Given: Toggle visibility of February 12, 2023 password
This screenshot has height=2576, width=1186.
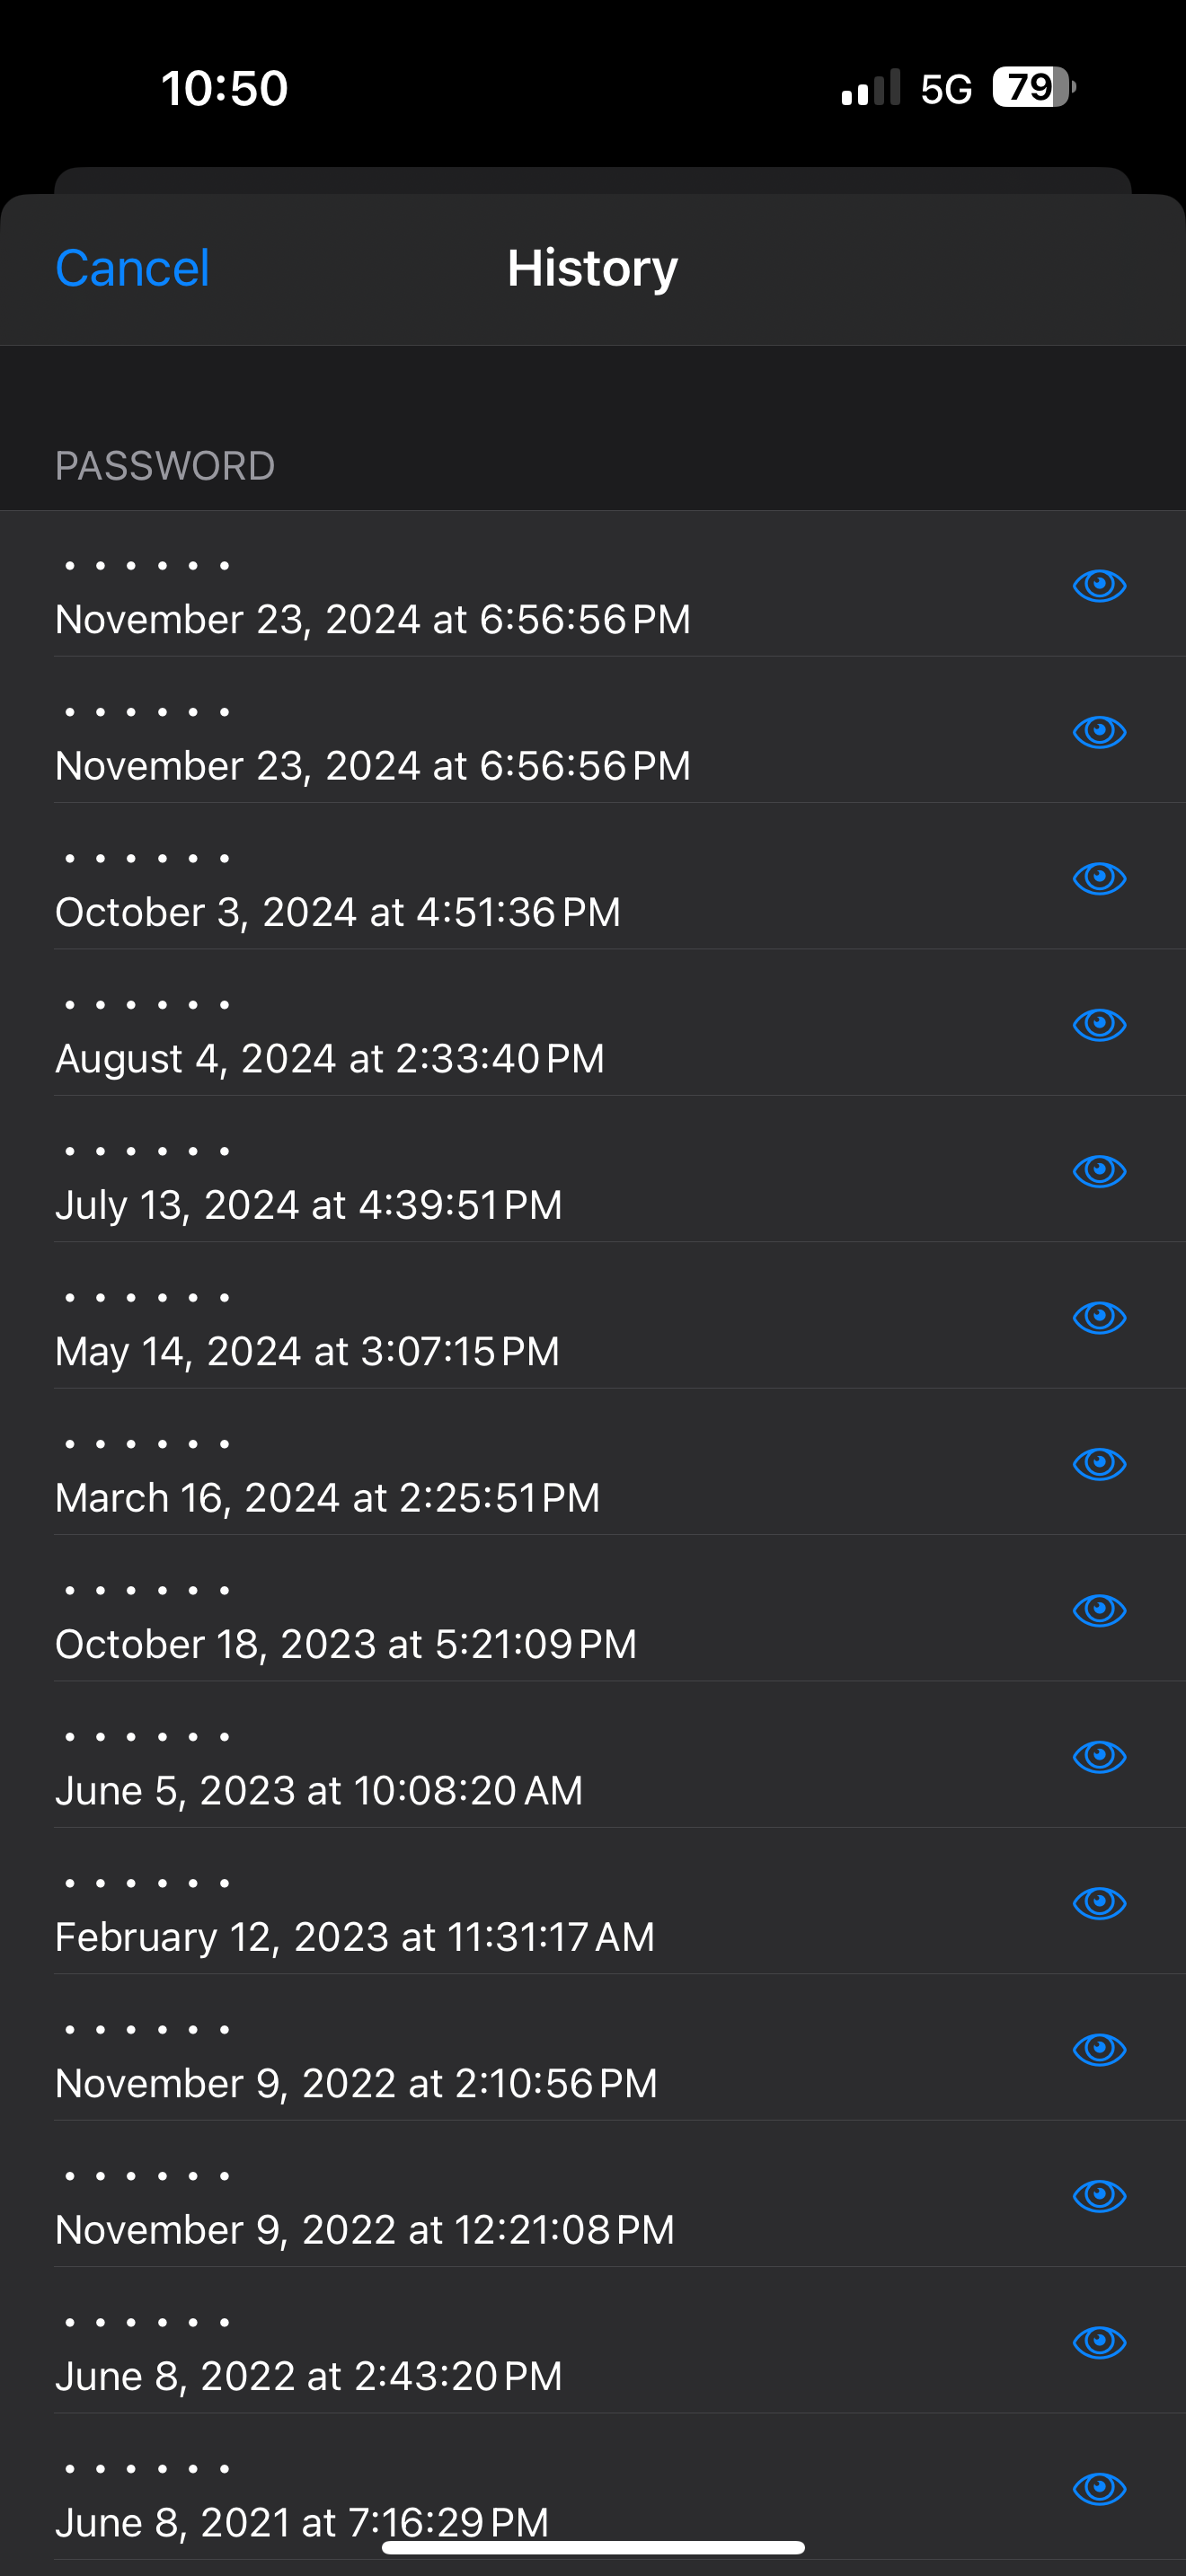Looking at the screenshot, I should pyautogui.click(x=1099, y=1903).
